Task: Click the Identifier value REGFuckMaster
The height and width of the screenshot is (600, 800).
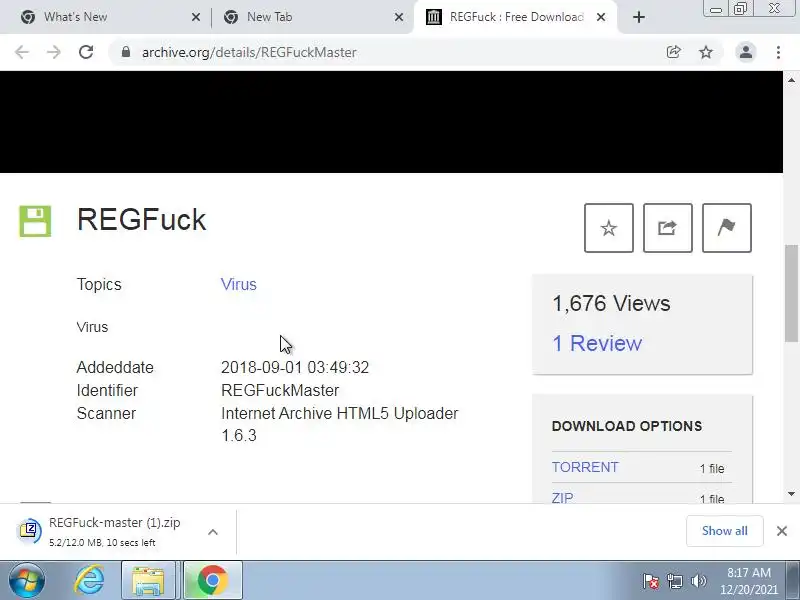Action: coord(280,390)
